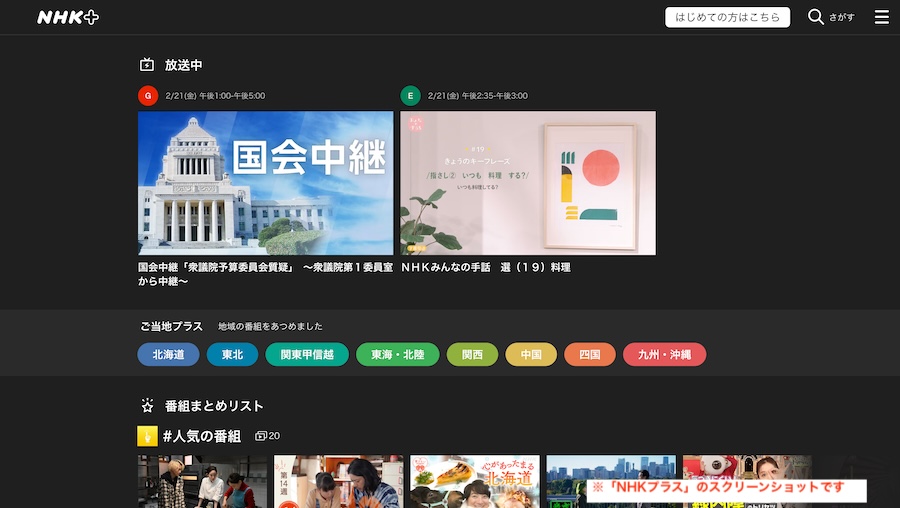Viewport: 900px width, 508px height.
Task: Select the 東北 region button
Action: [232, 354]
